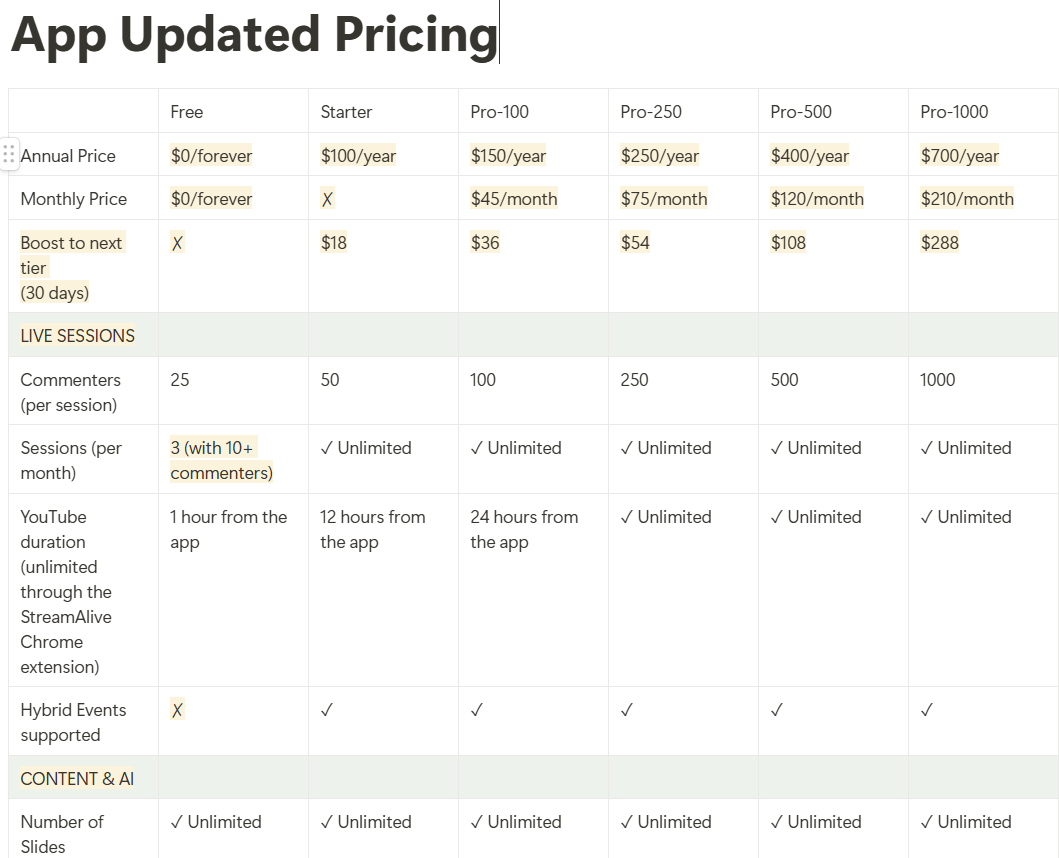
Task: Click the Monthly Price row label
Action: pyautogui.click(x=74, y=199)
